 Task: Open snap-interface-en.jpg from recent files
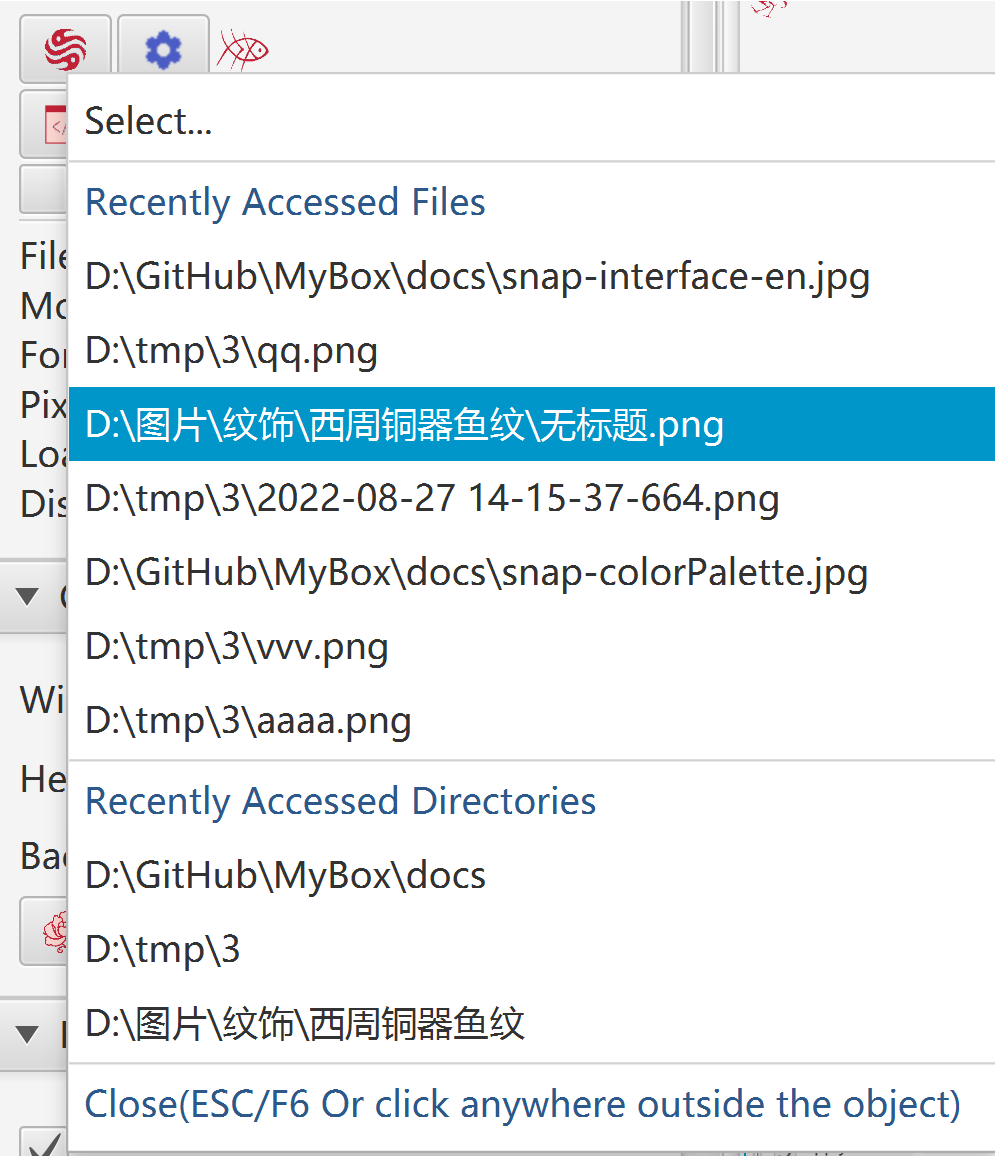[x=531, y=277]
